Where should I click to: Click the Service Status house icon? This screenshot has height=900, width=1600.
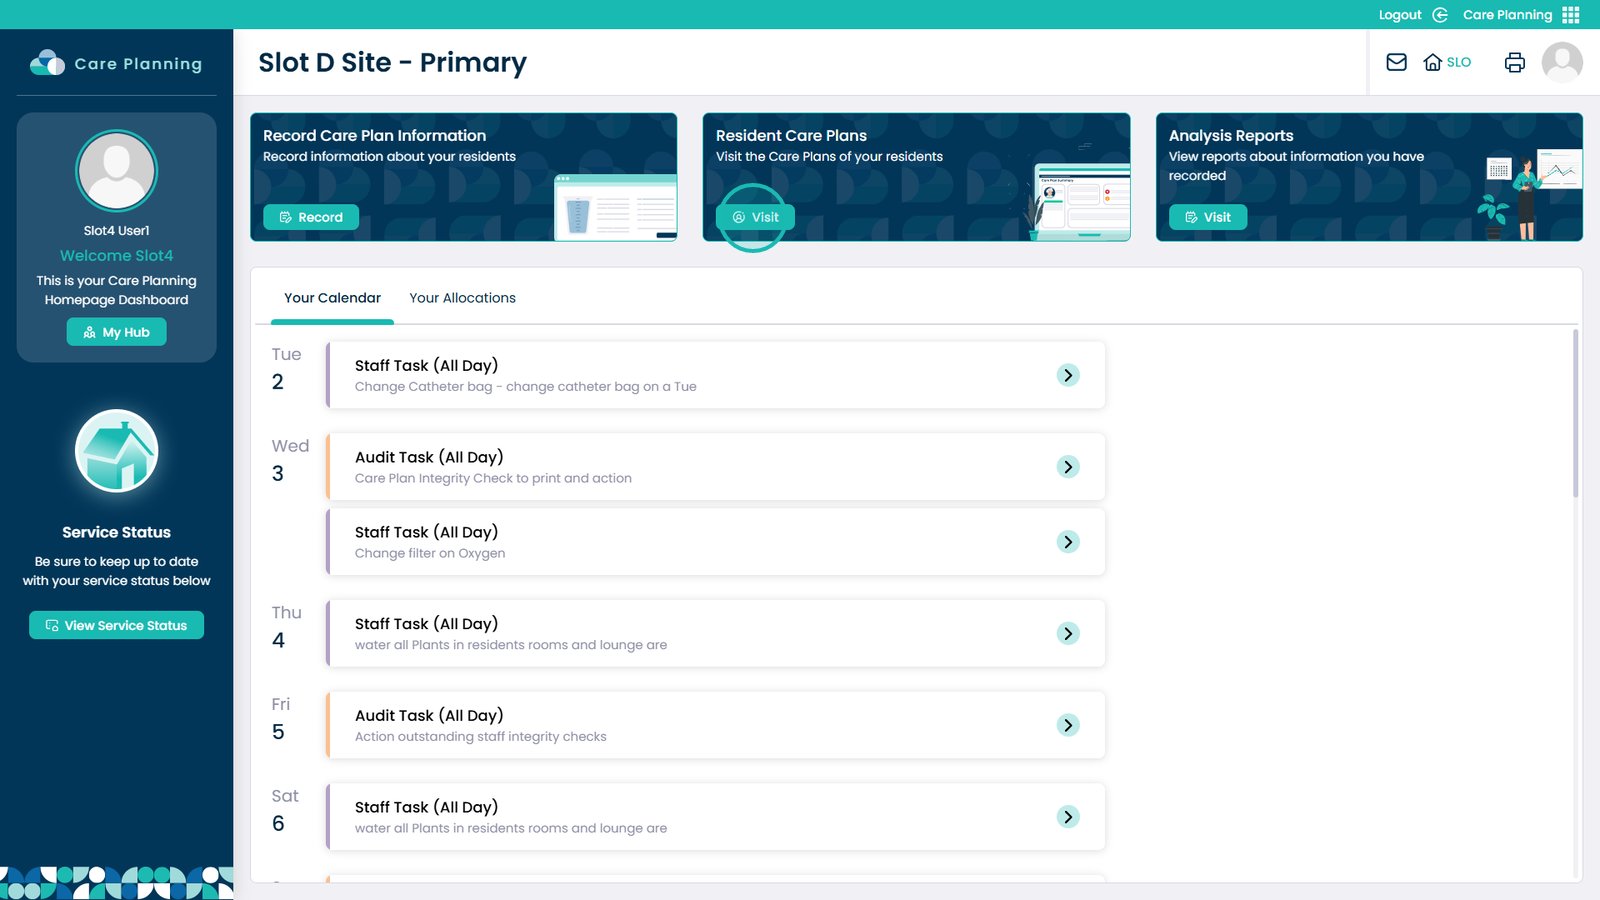pos(117,451)
